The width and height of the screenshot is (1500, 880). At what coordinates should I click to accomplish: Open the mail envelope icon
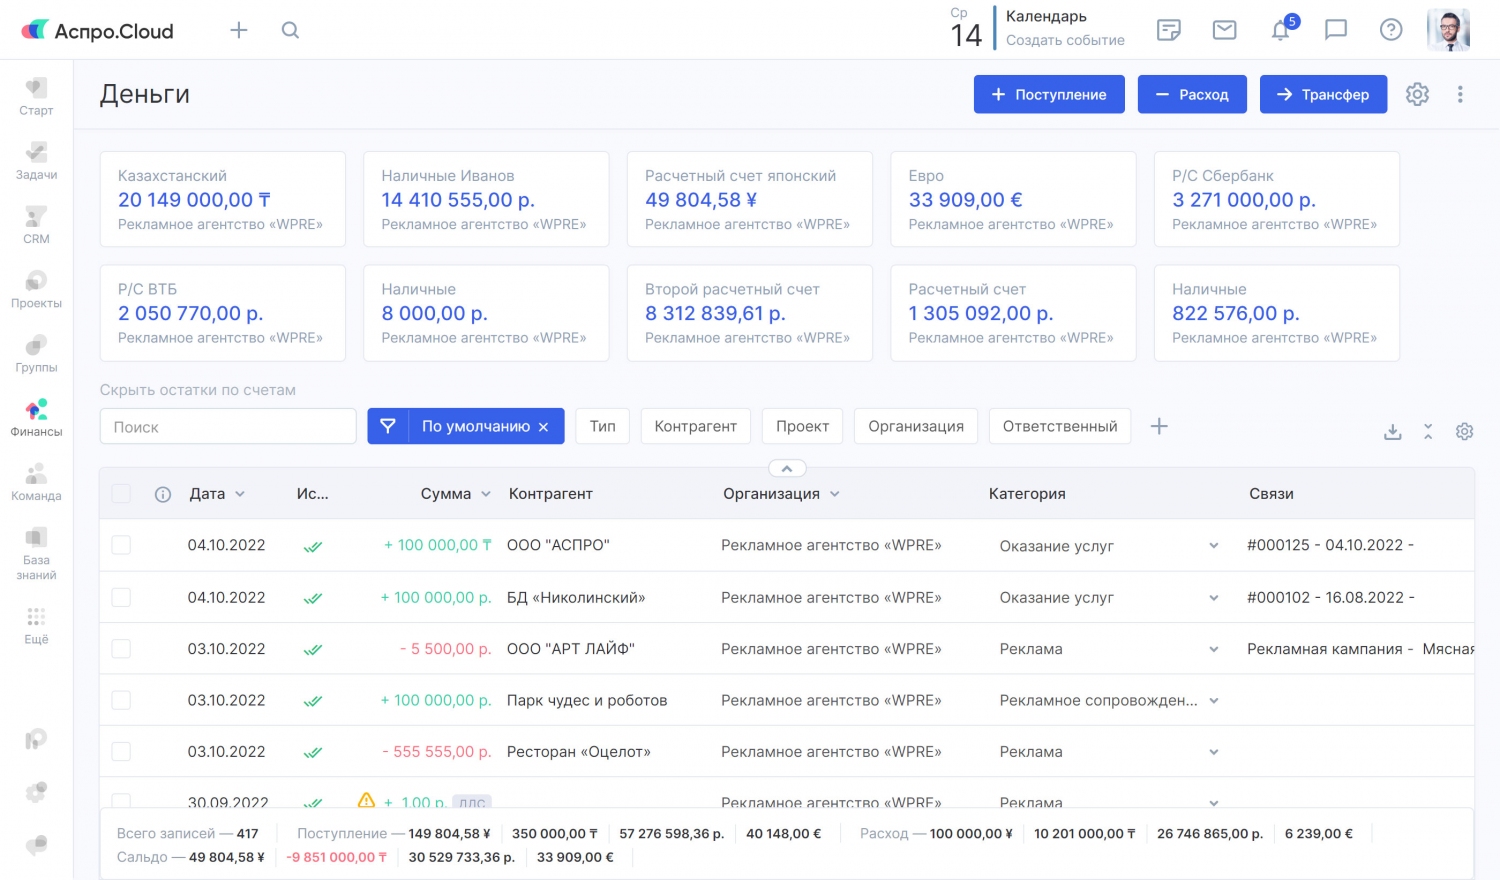point(1224,30)
